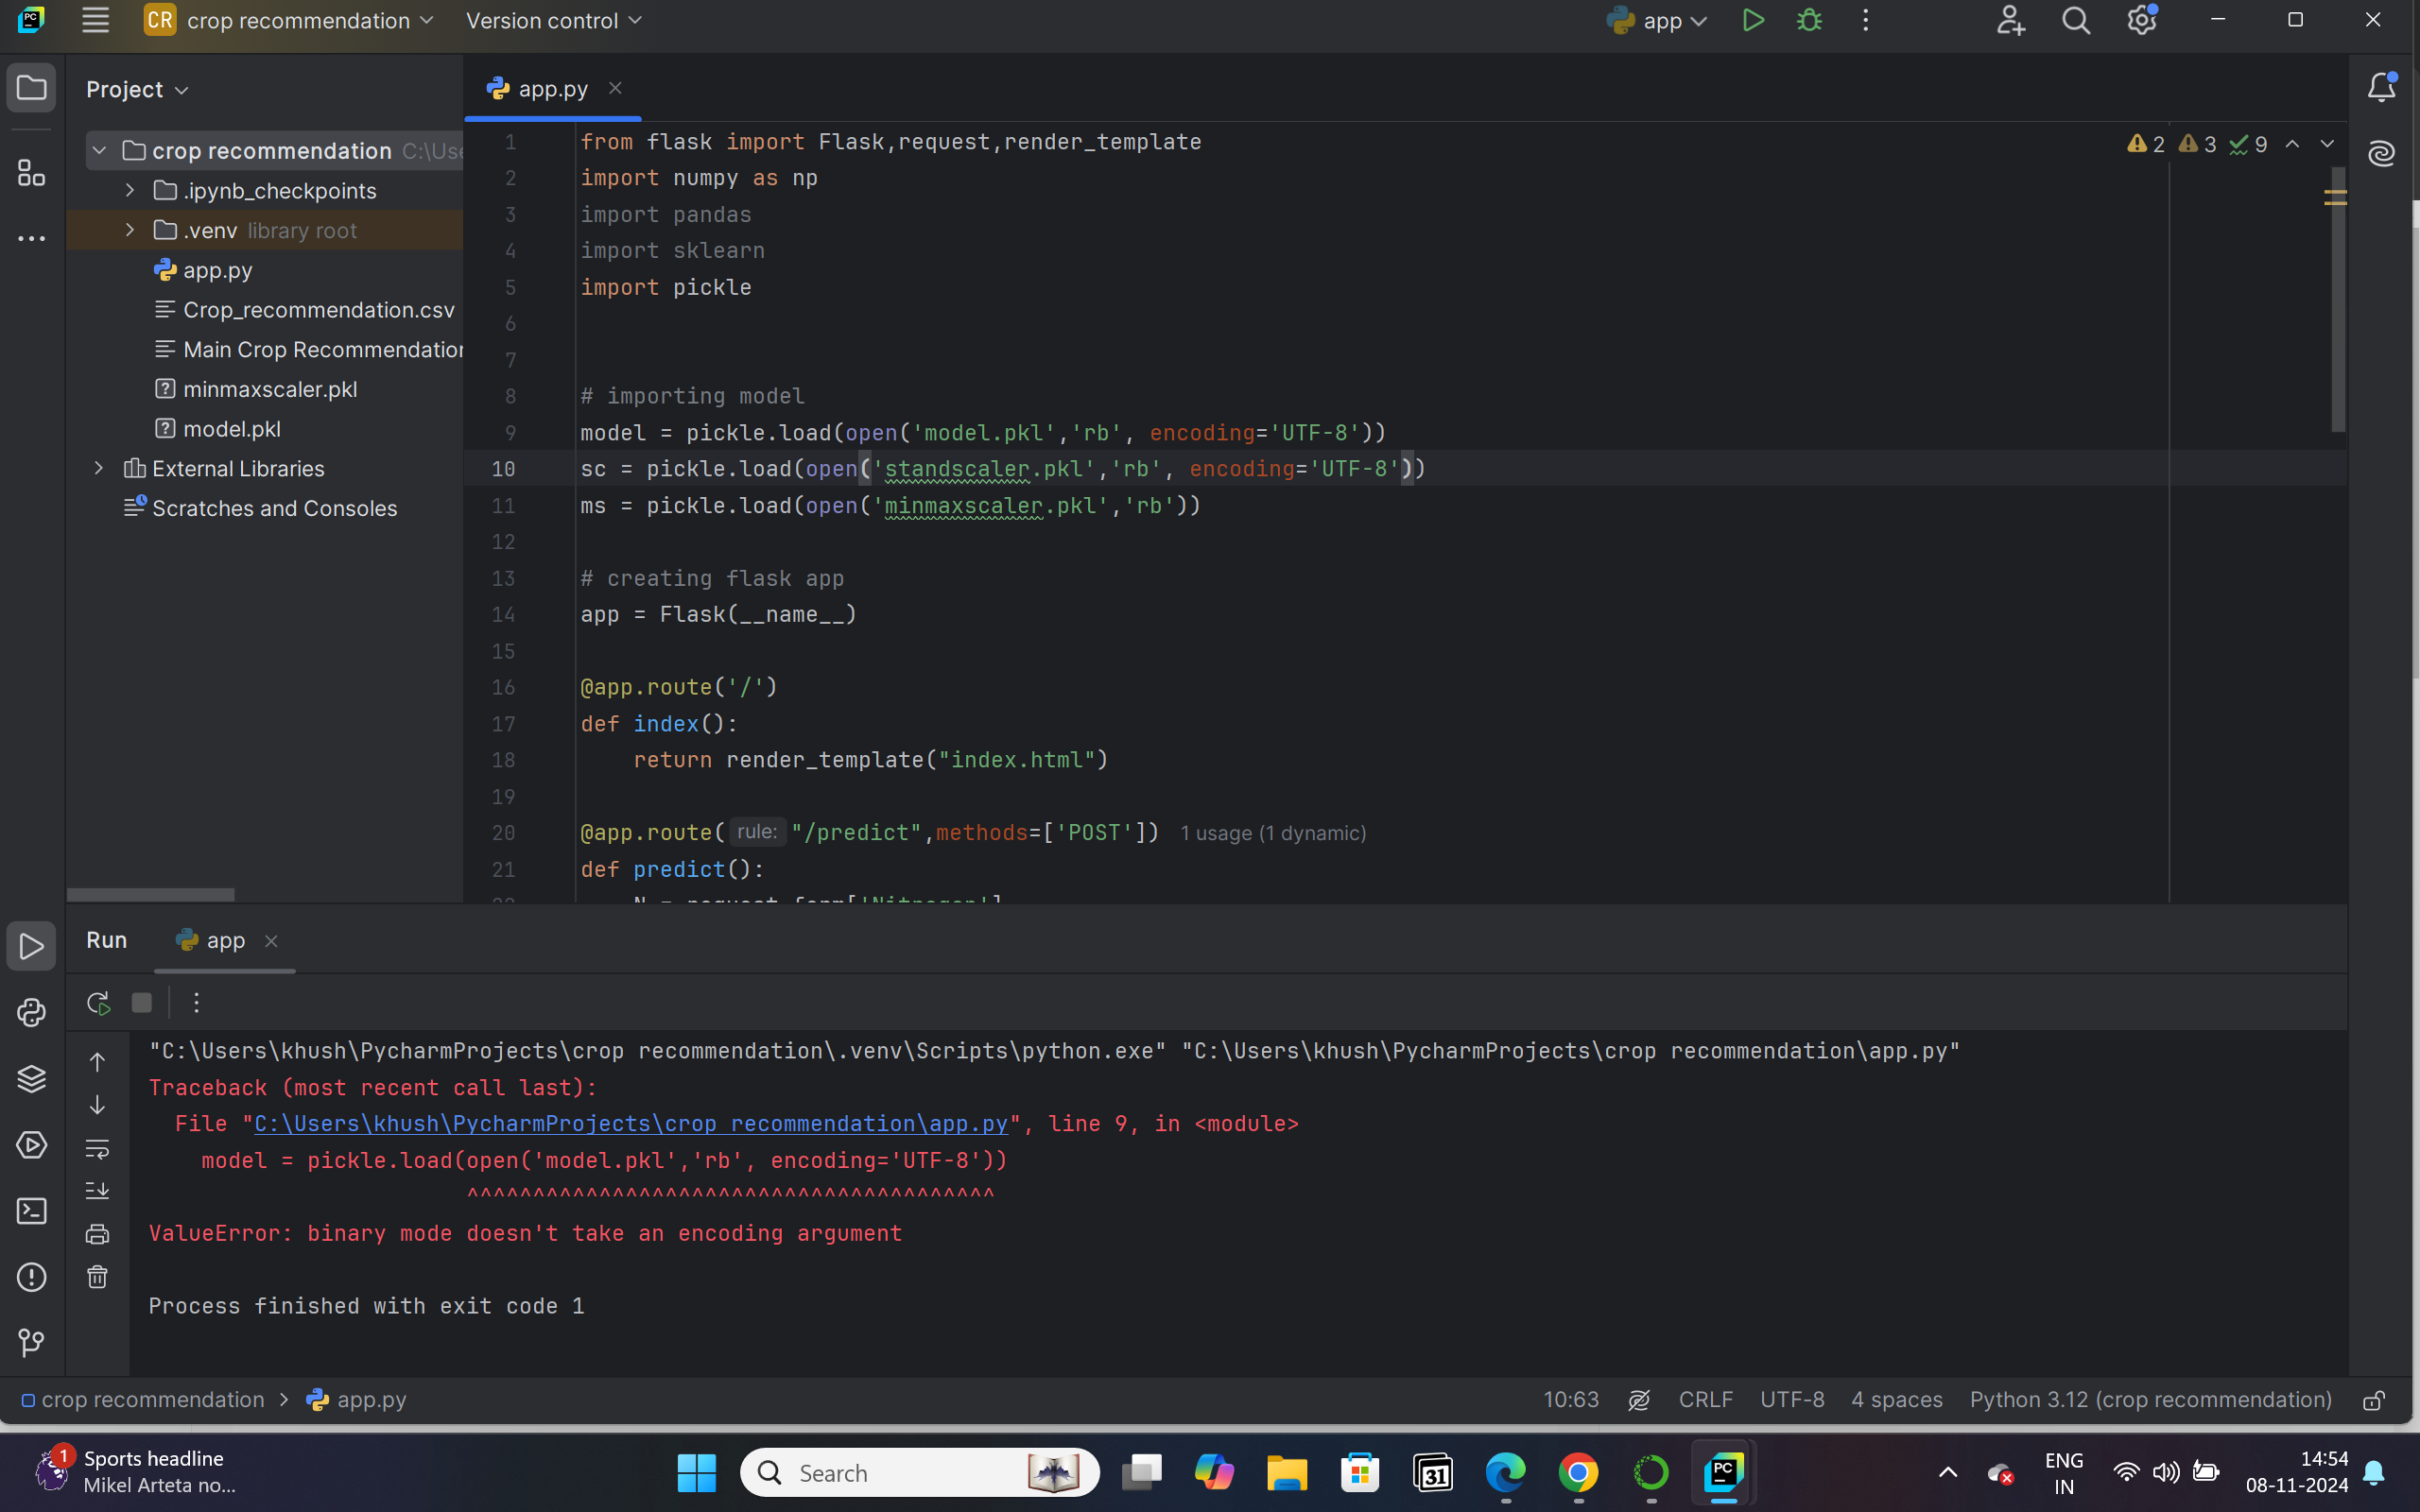
Task: Click Python 3.12 interpreter in status bar
Action: (2150, 1400)
